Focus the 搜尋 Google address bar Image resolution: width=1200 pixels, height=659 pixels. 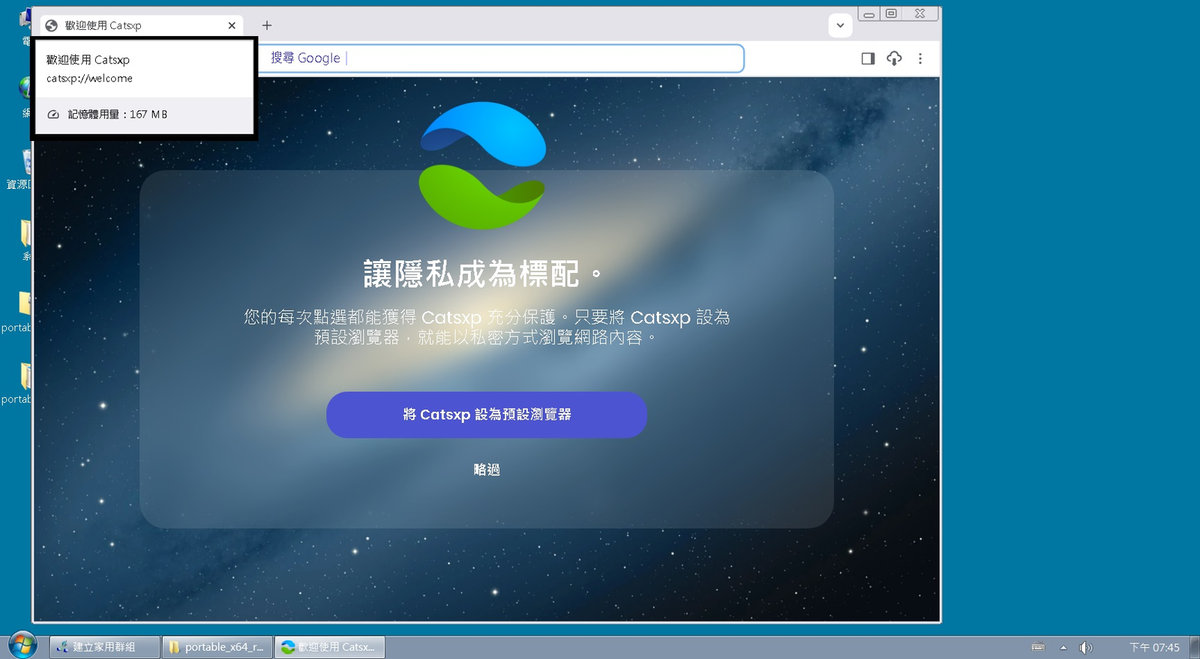click(x=502, y=58)
